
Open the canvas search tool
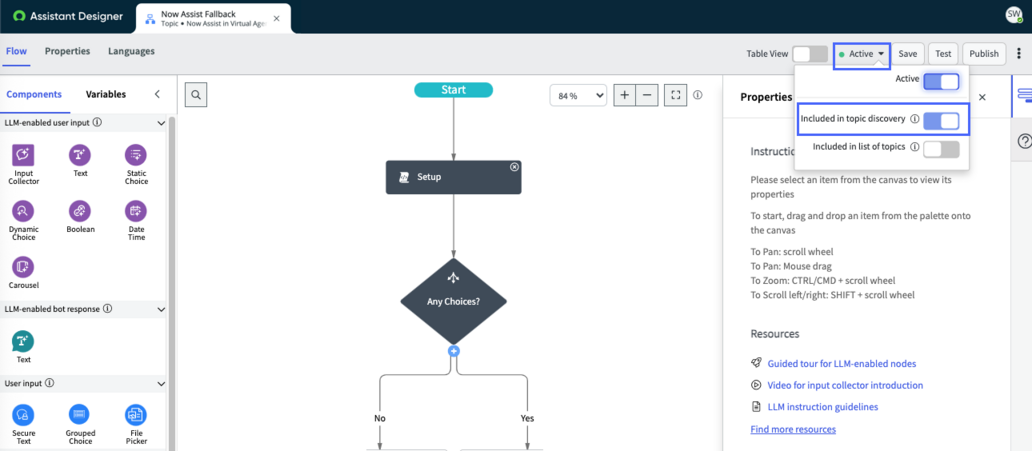[x=196, y=95]
